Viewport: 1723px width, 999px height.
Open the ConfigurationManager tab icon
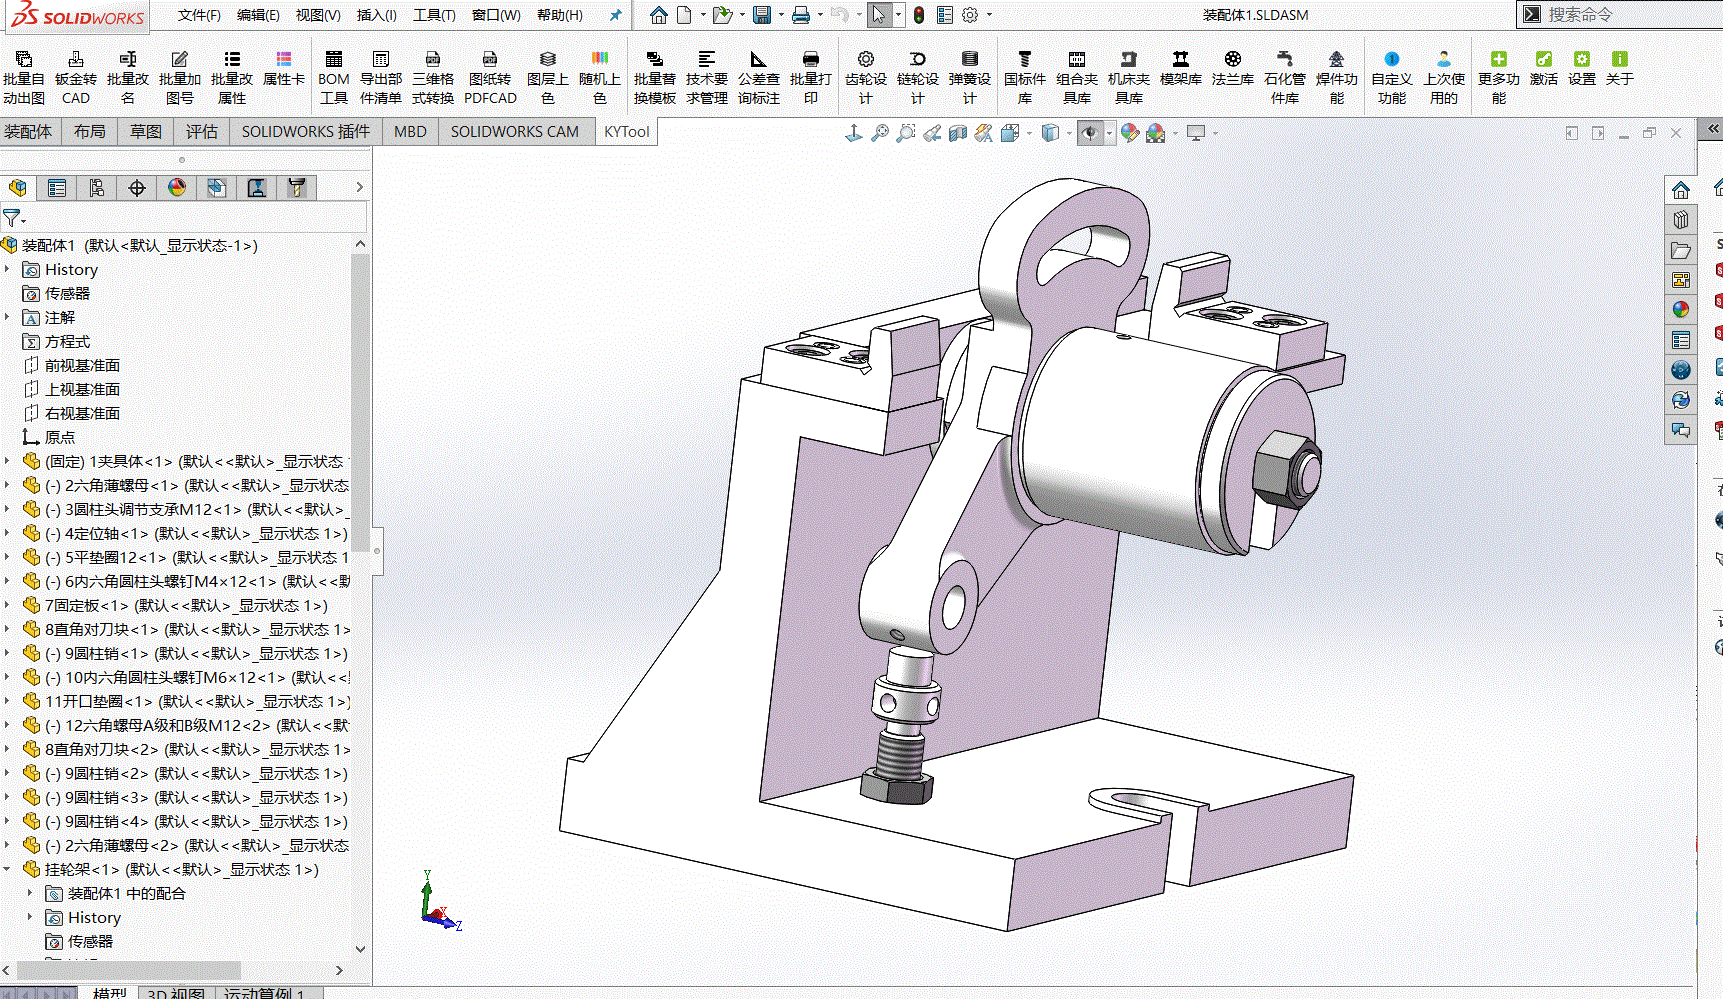pos(97,188)
